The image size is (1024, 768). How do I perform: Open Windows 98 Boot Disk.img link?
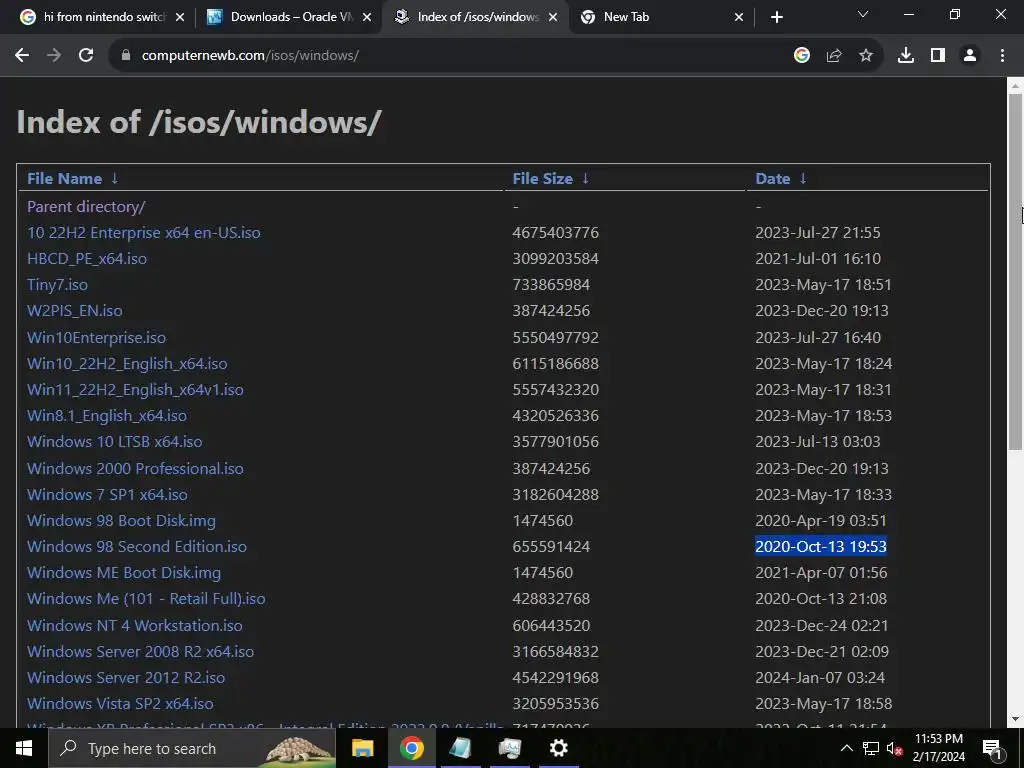click(x=121, y=520)
